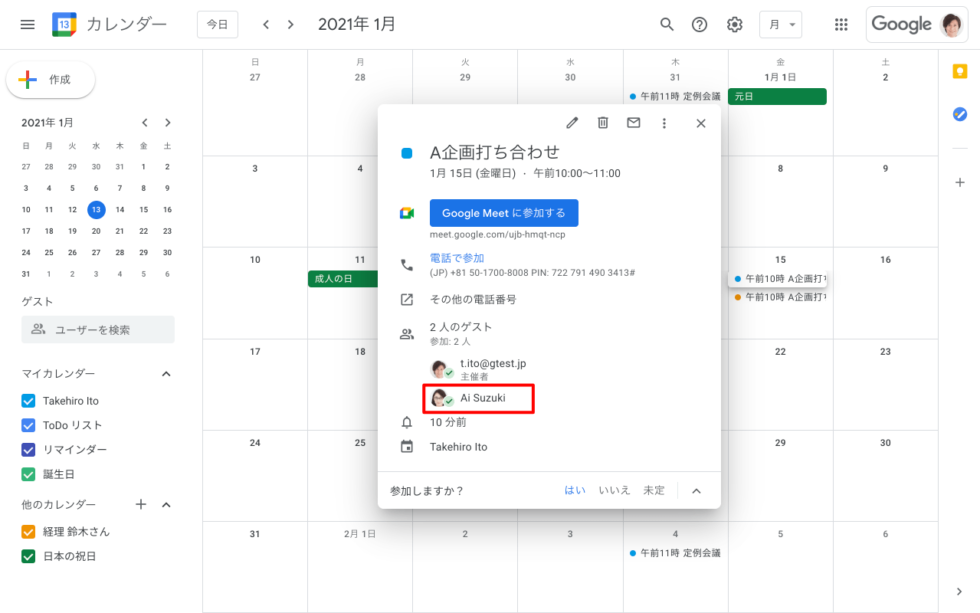Open the search magnifier in header
The width and height of the screenshot is (980, 613).
point(667,25)
